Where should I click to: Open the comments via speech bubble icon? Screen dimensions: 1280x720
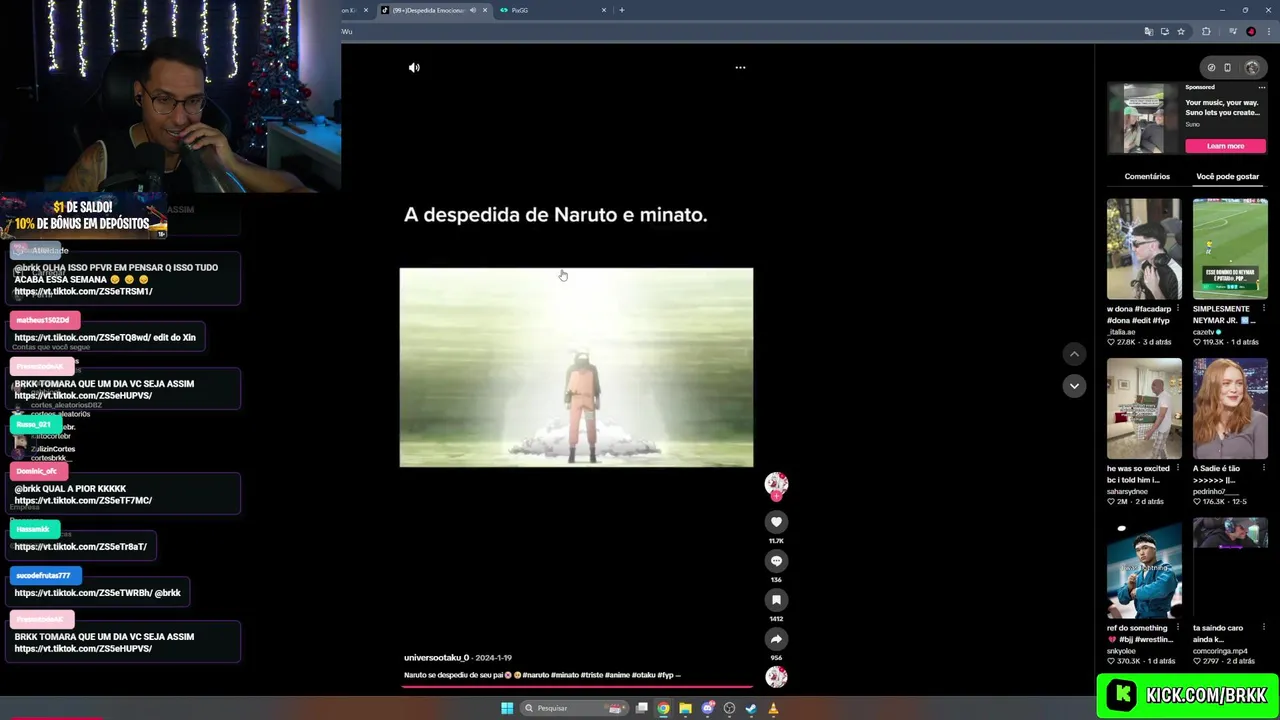click(776, 561)
